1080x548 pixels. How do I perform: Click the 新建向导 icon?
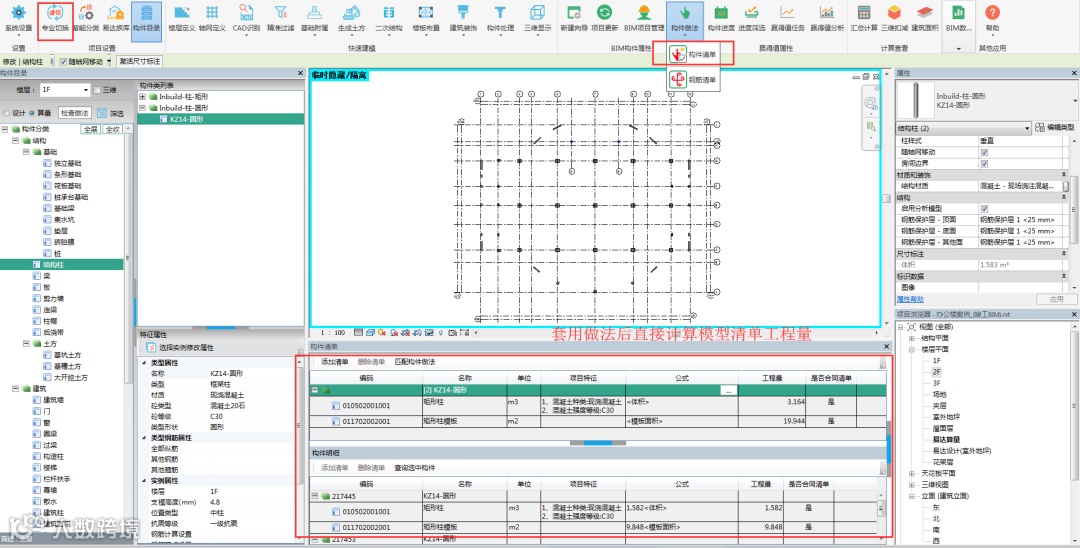coord(573,19)
